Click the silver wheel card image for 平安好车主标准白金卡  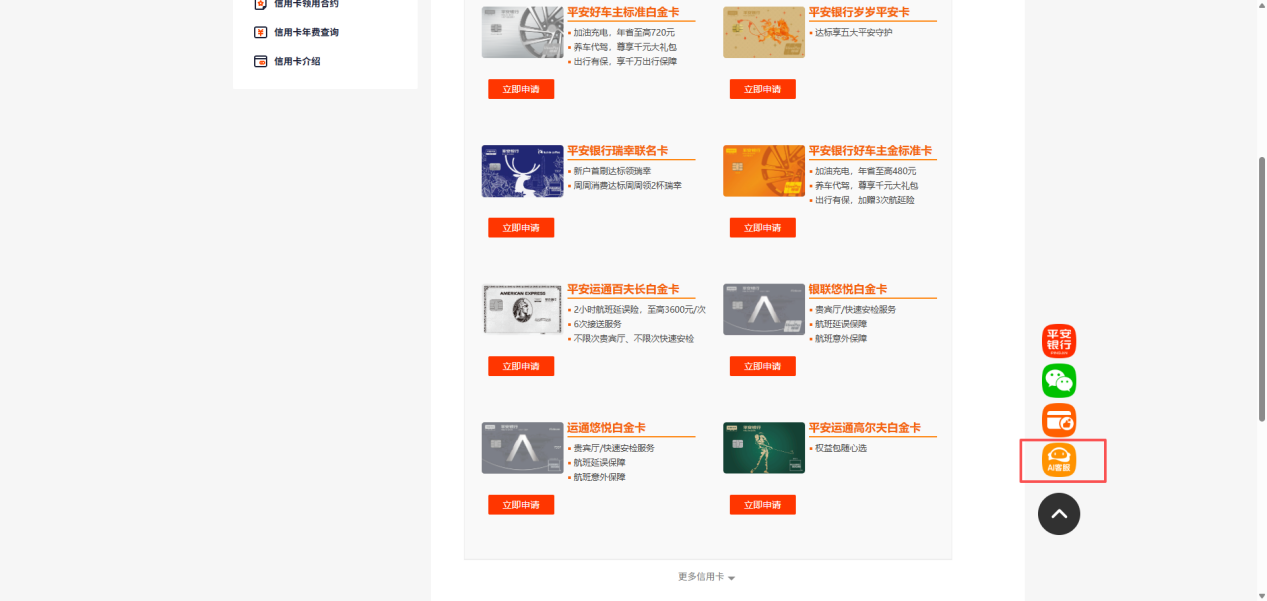point(522,33)
